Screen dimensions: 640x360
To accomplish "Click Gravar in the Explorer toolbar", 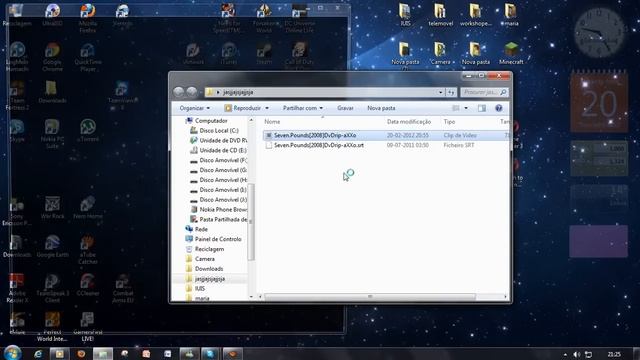I will pyautogui.click(x=345, y=108).
